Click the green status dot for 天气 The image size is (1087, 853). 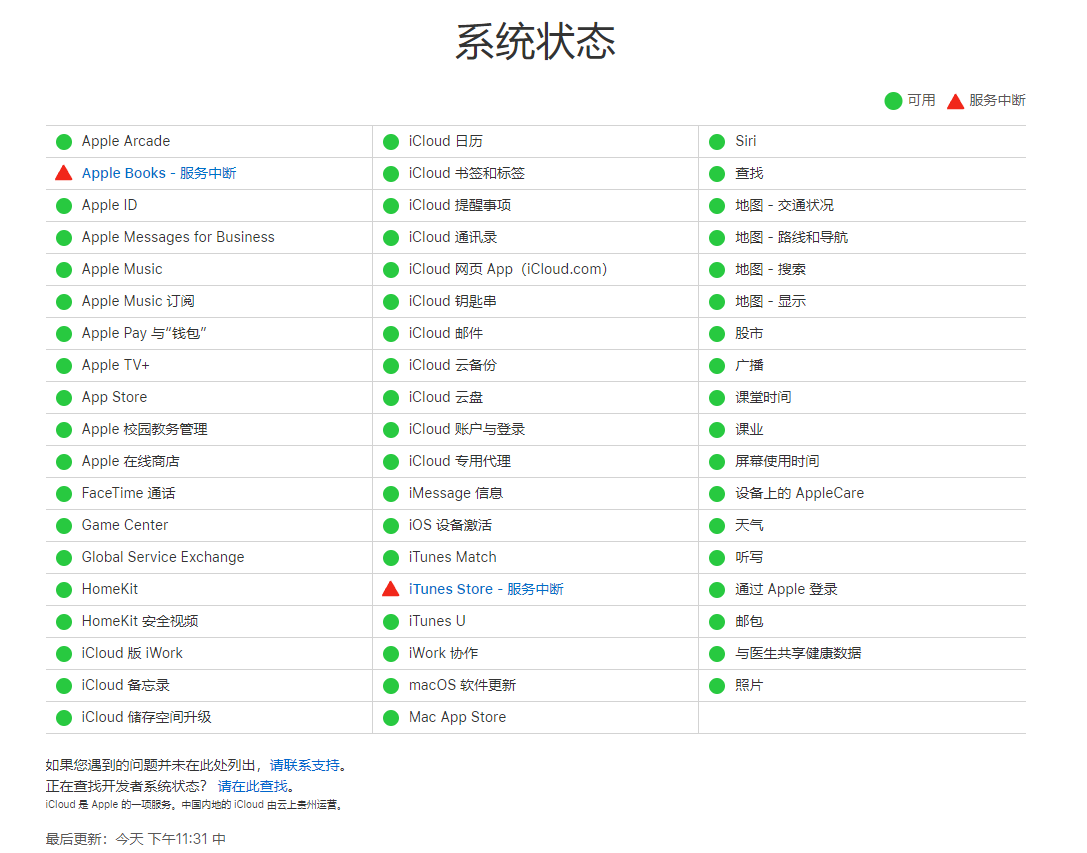tap(717, 526)
